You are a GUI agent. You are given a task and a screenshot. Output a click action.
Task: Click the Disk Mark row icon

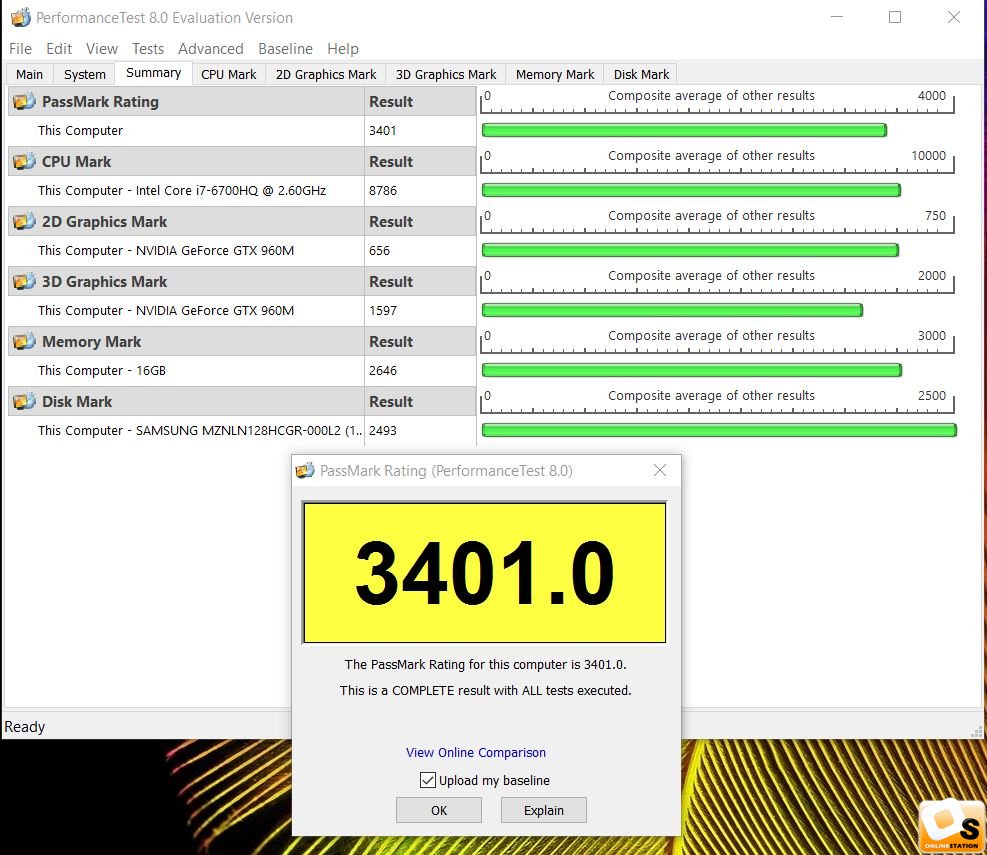click(24, 401)
